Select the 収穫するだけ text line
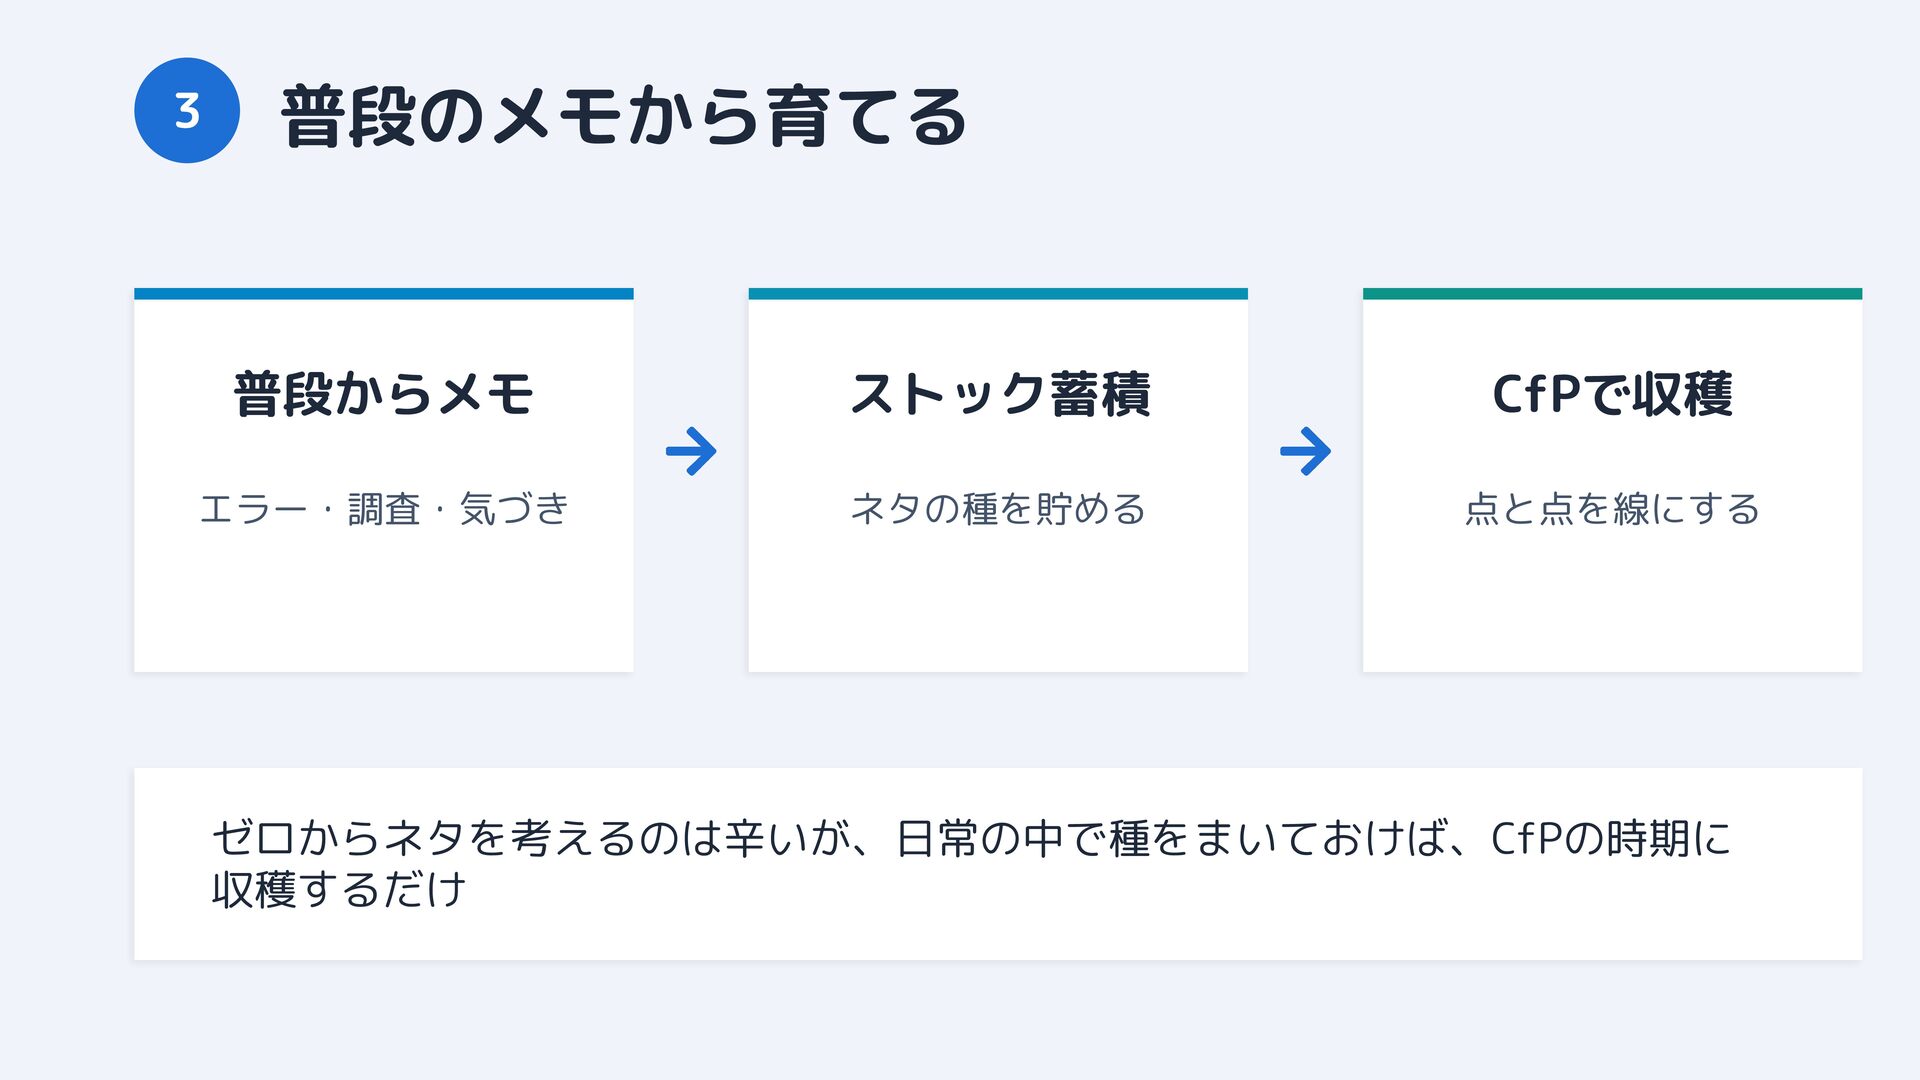Screen dimensions: 1920x1080 click(x=339, y=889)
